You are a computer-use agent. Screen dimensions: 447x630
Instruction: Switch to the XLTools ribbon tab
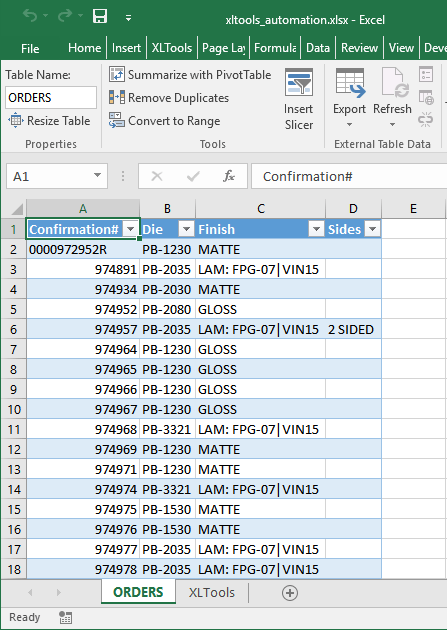tap(172, 48)
